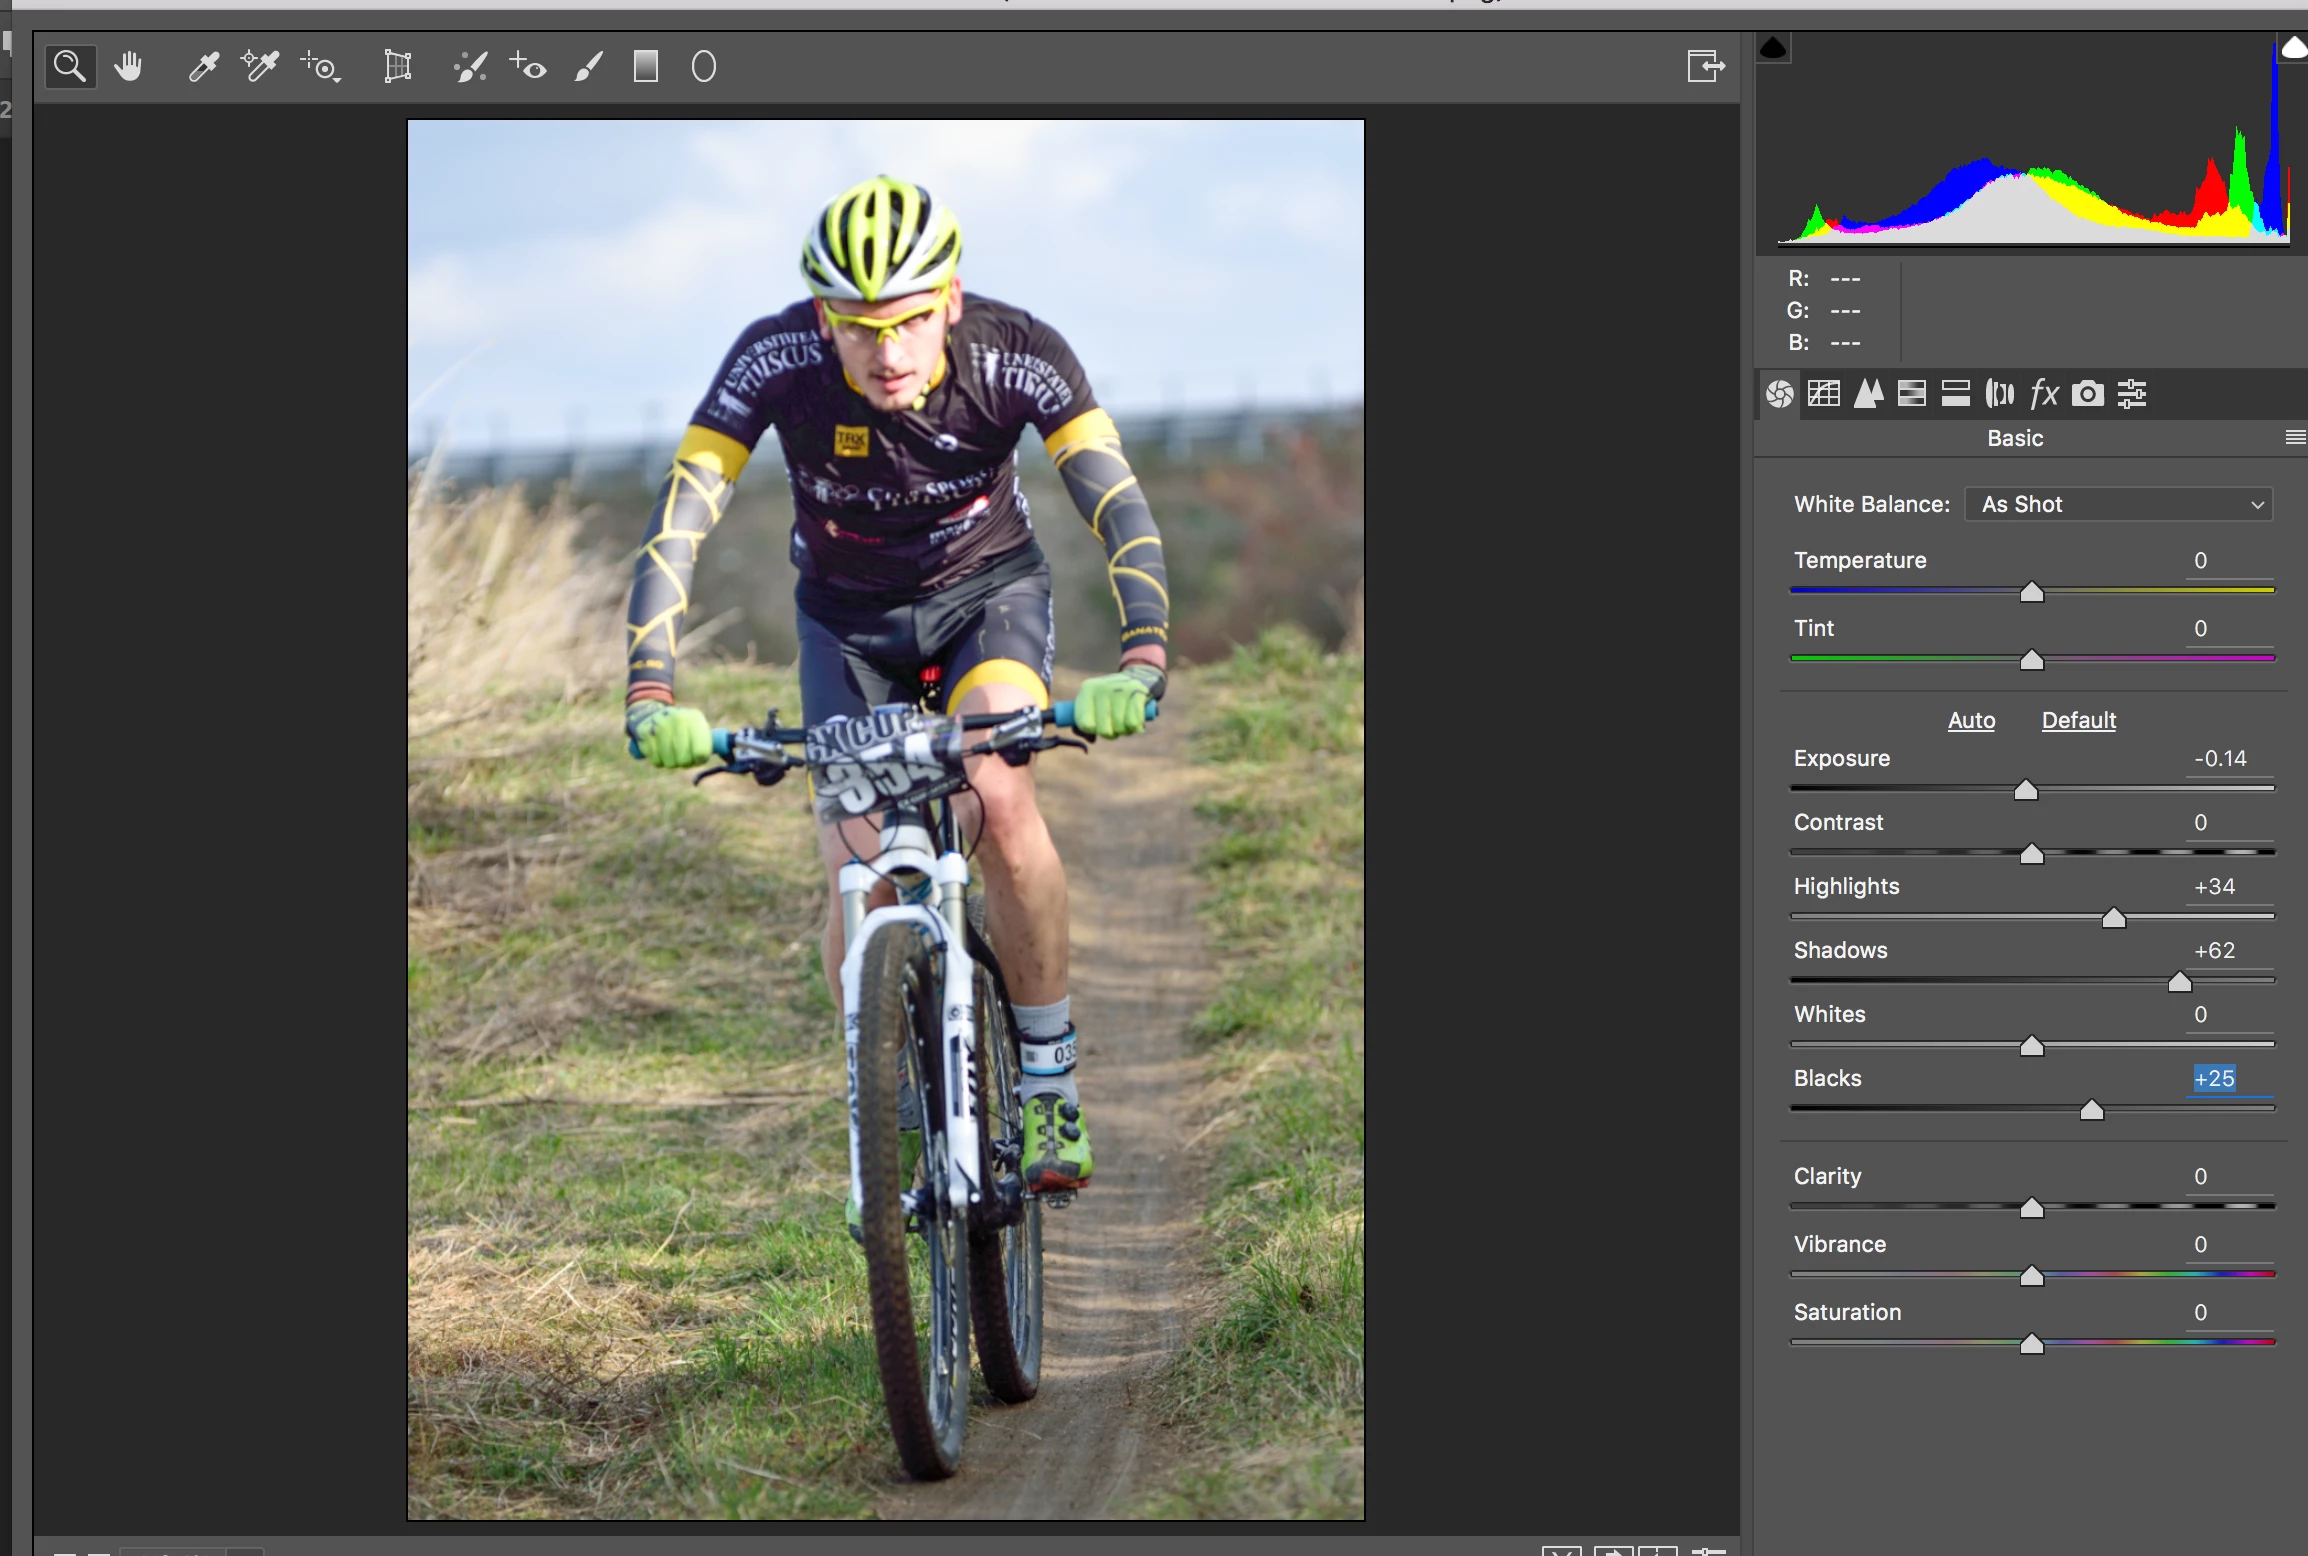Select the Color Sampler tool
This screenshot has height=1556, width=2308.
[x=260, y=67]
